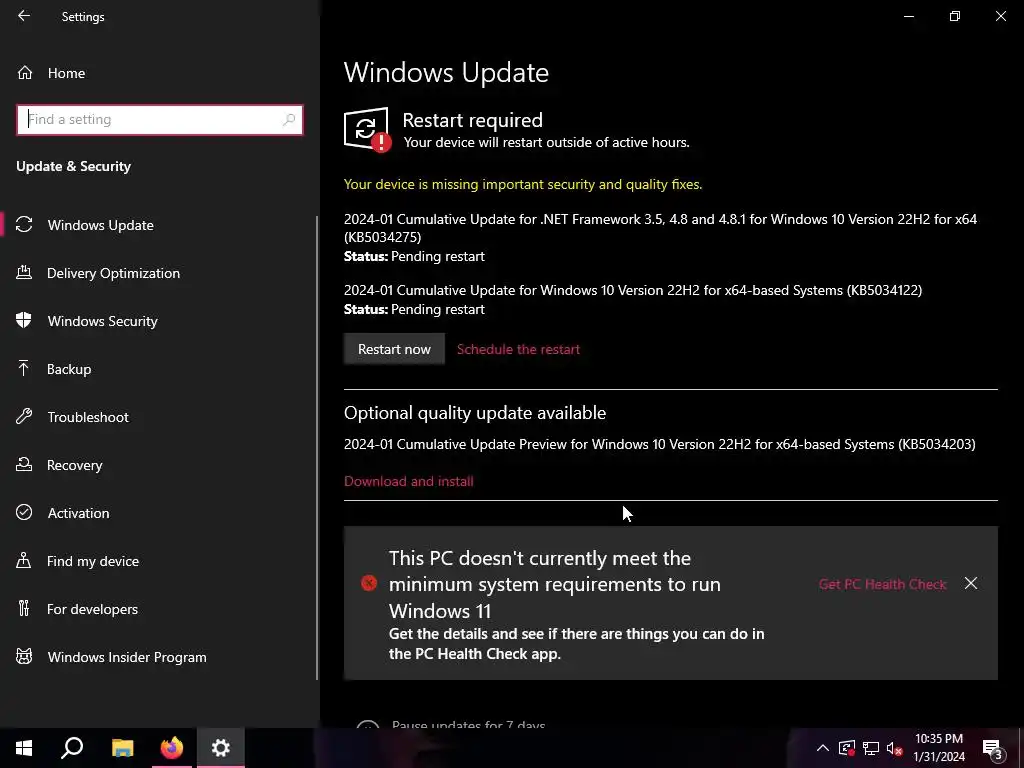Open the Action Center notifications
This screenshot has height=768, width=1024.
pyautogui.click(x=993, y=748)
